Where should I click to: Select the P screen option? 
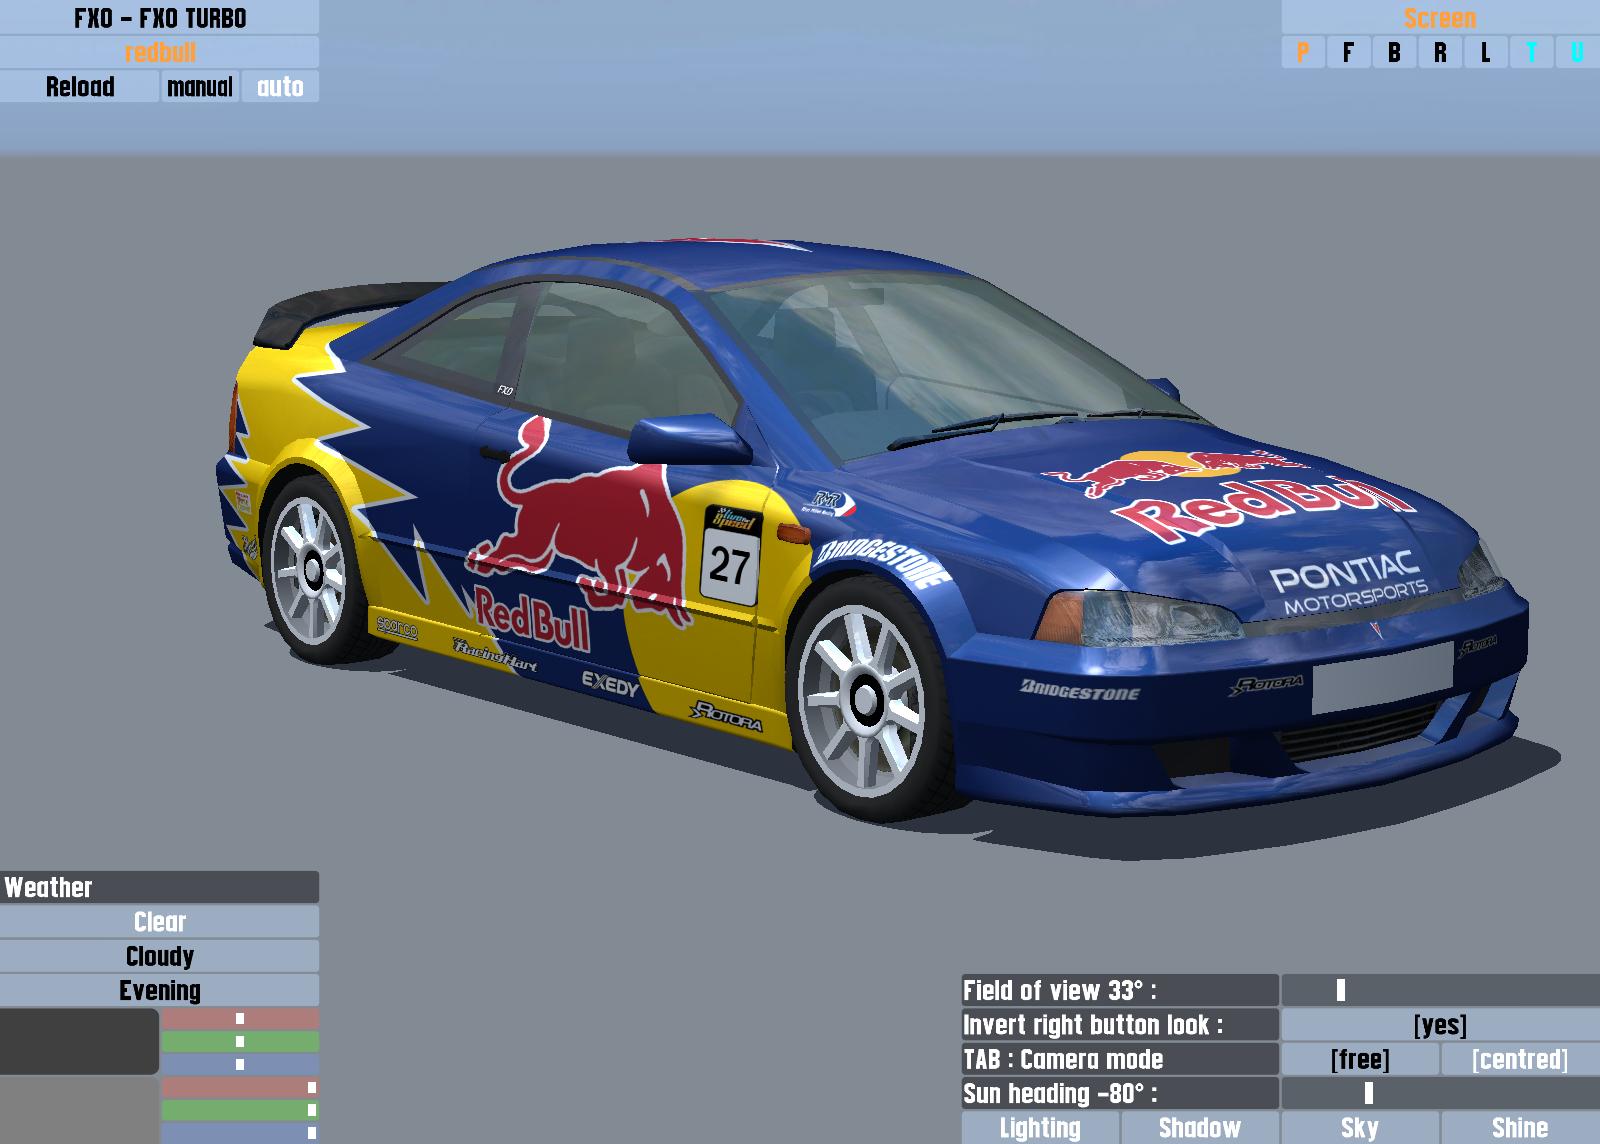pyautogui.click(x=1303, y=52)
